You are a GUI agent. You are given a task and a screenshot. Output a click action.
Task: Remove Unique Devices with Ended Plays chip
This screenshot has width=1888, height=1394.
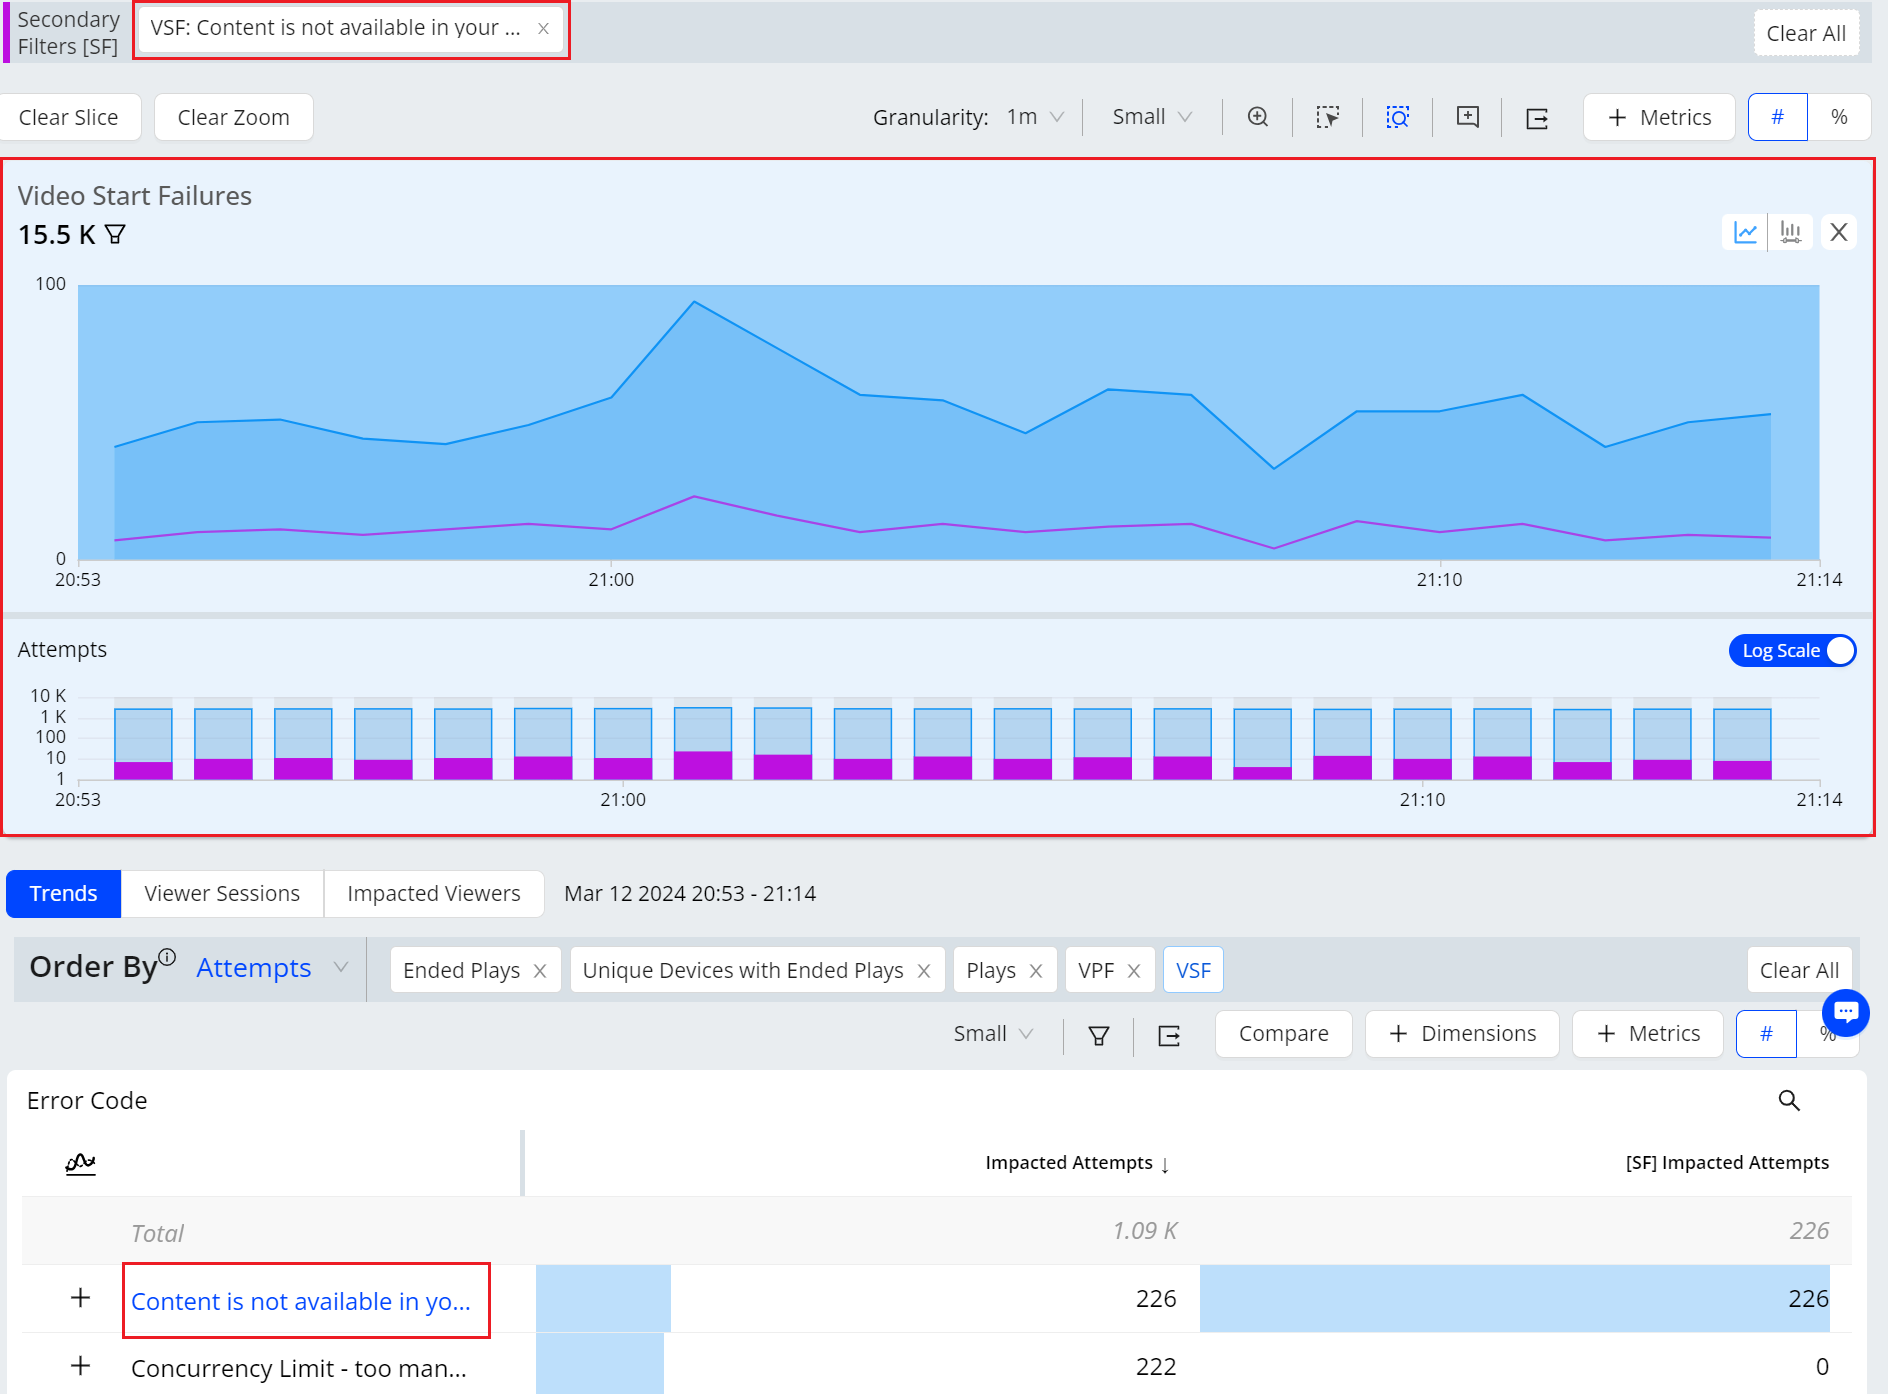(x=924, y=971)
